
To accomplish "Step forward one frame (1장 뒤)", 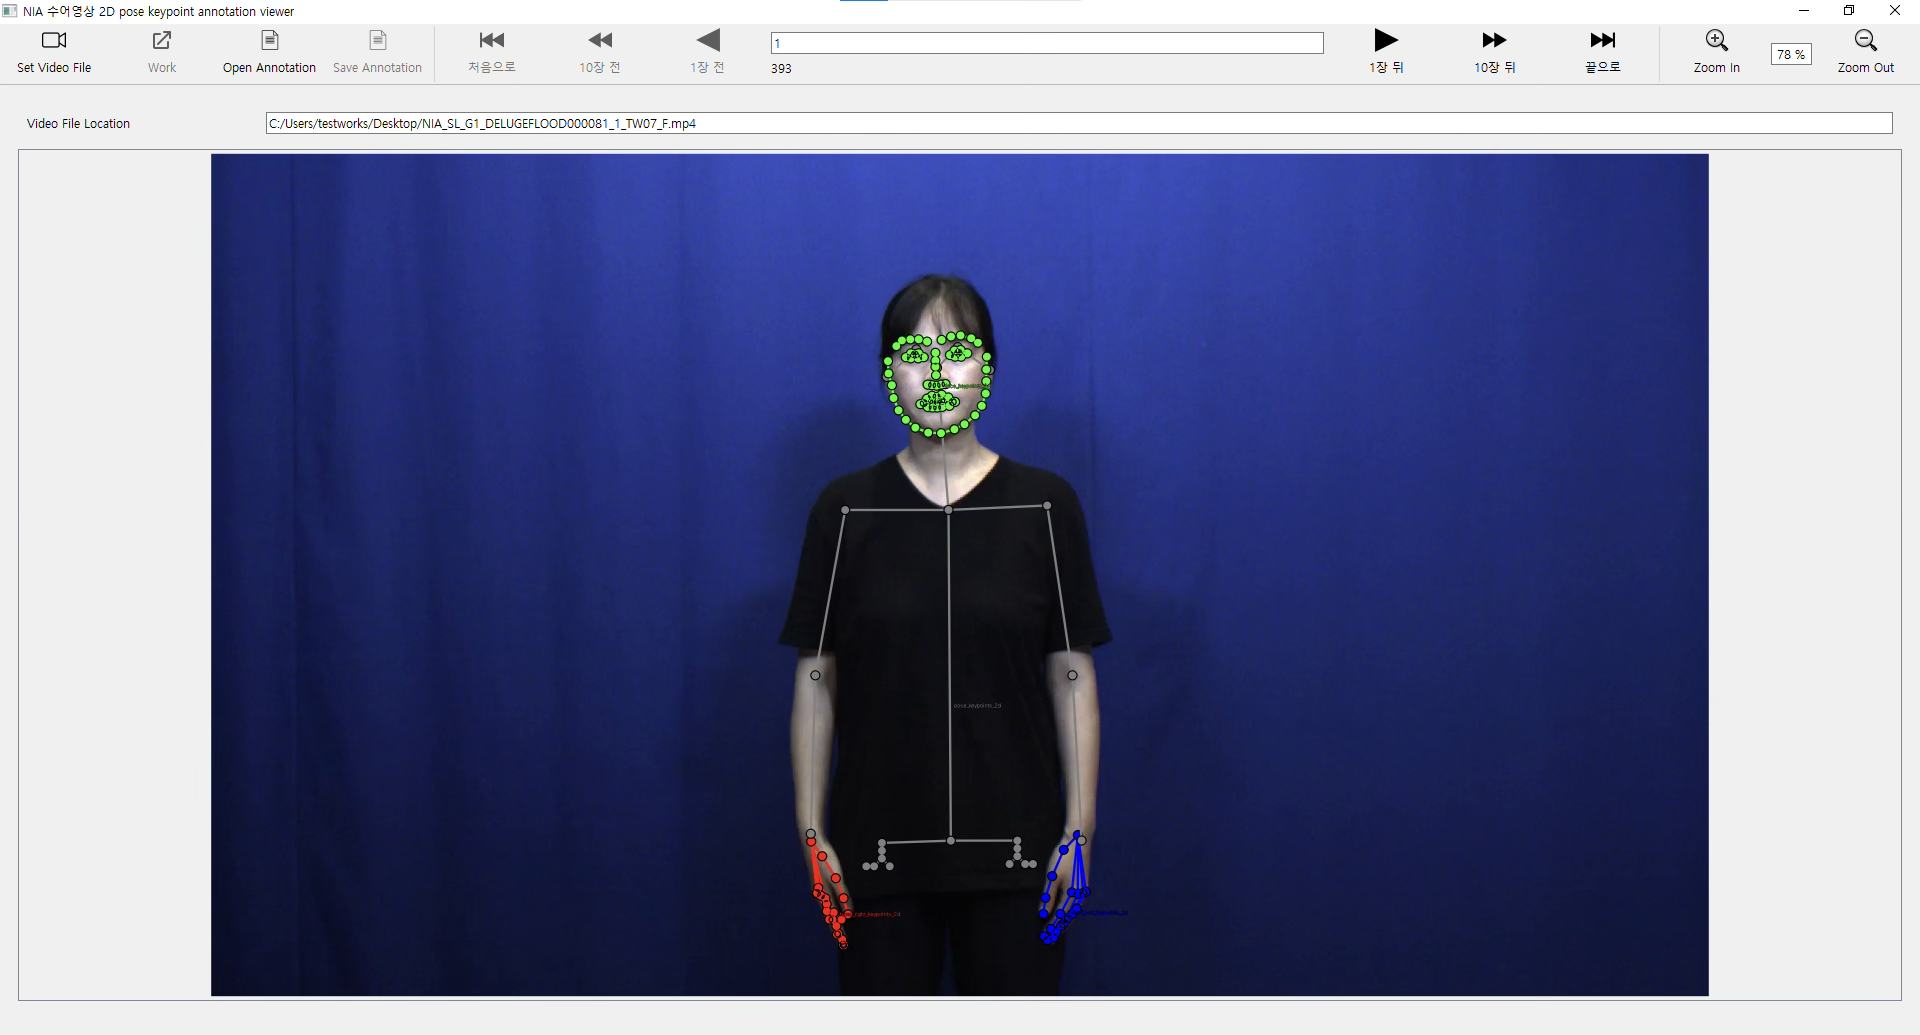I will pos(1386,51).
